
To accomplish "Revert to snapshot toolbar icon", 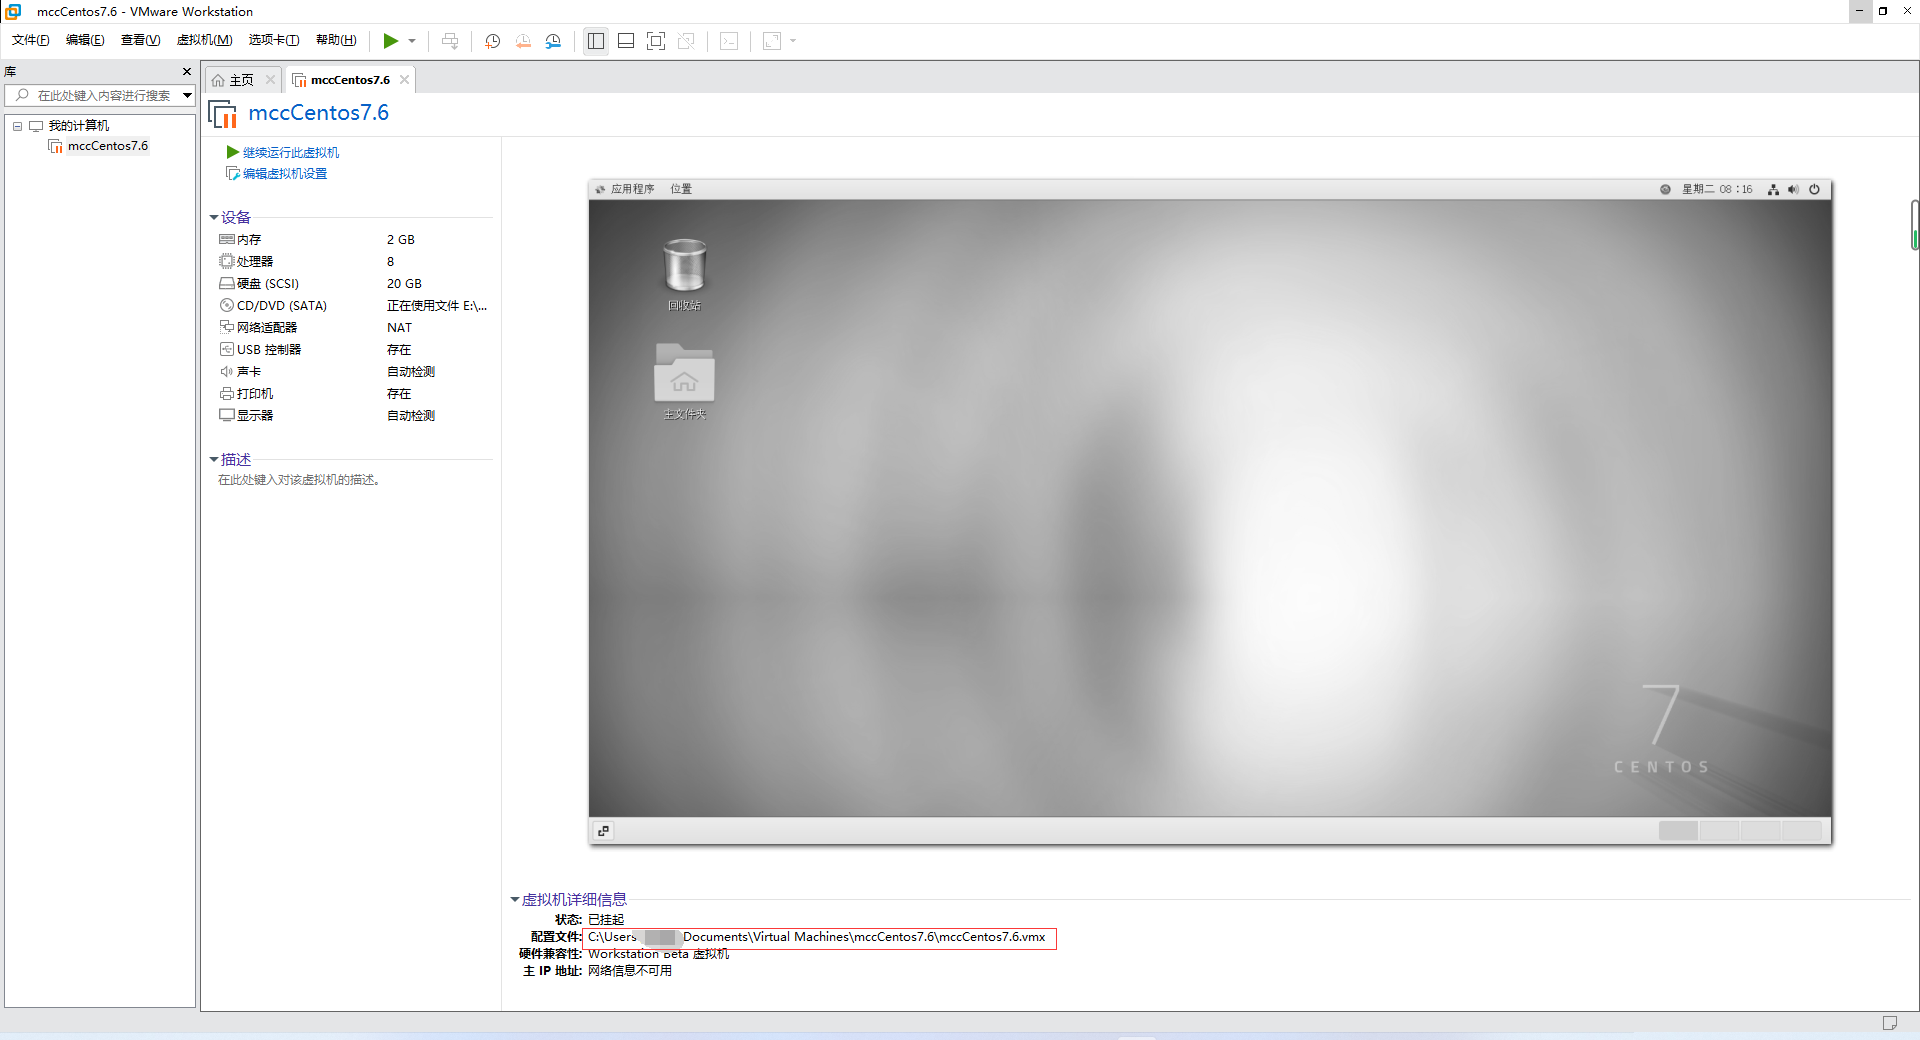I will pos(523,41).
